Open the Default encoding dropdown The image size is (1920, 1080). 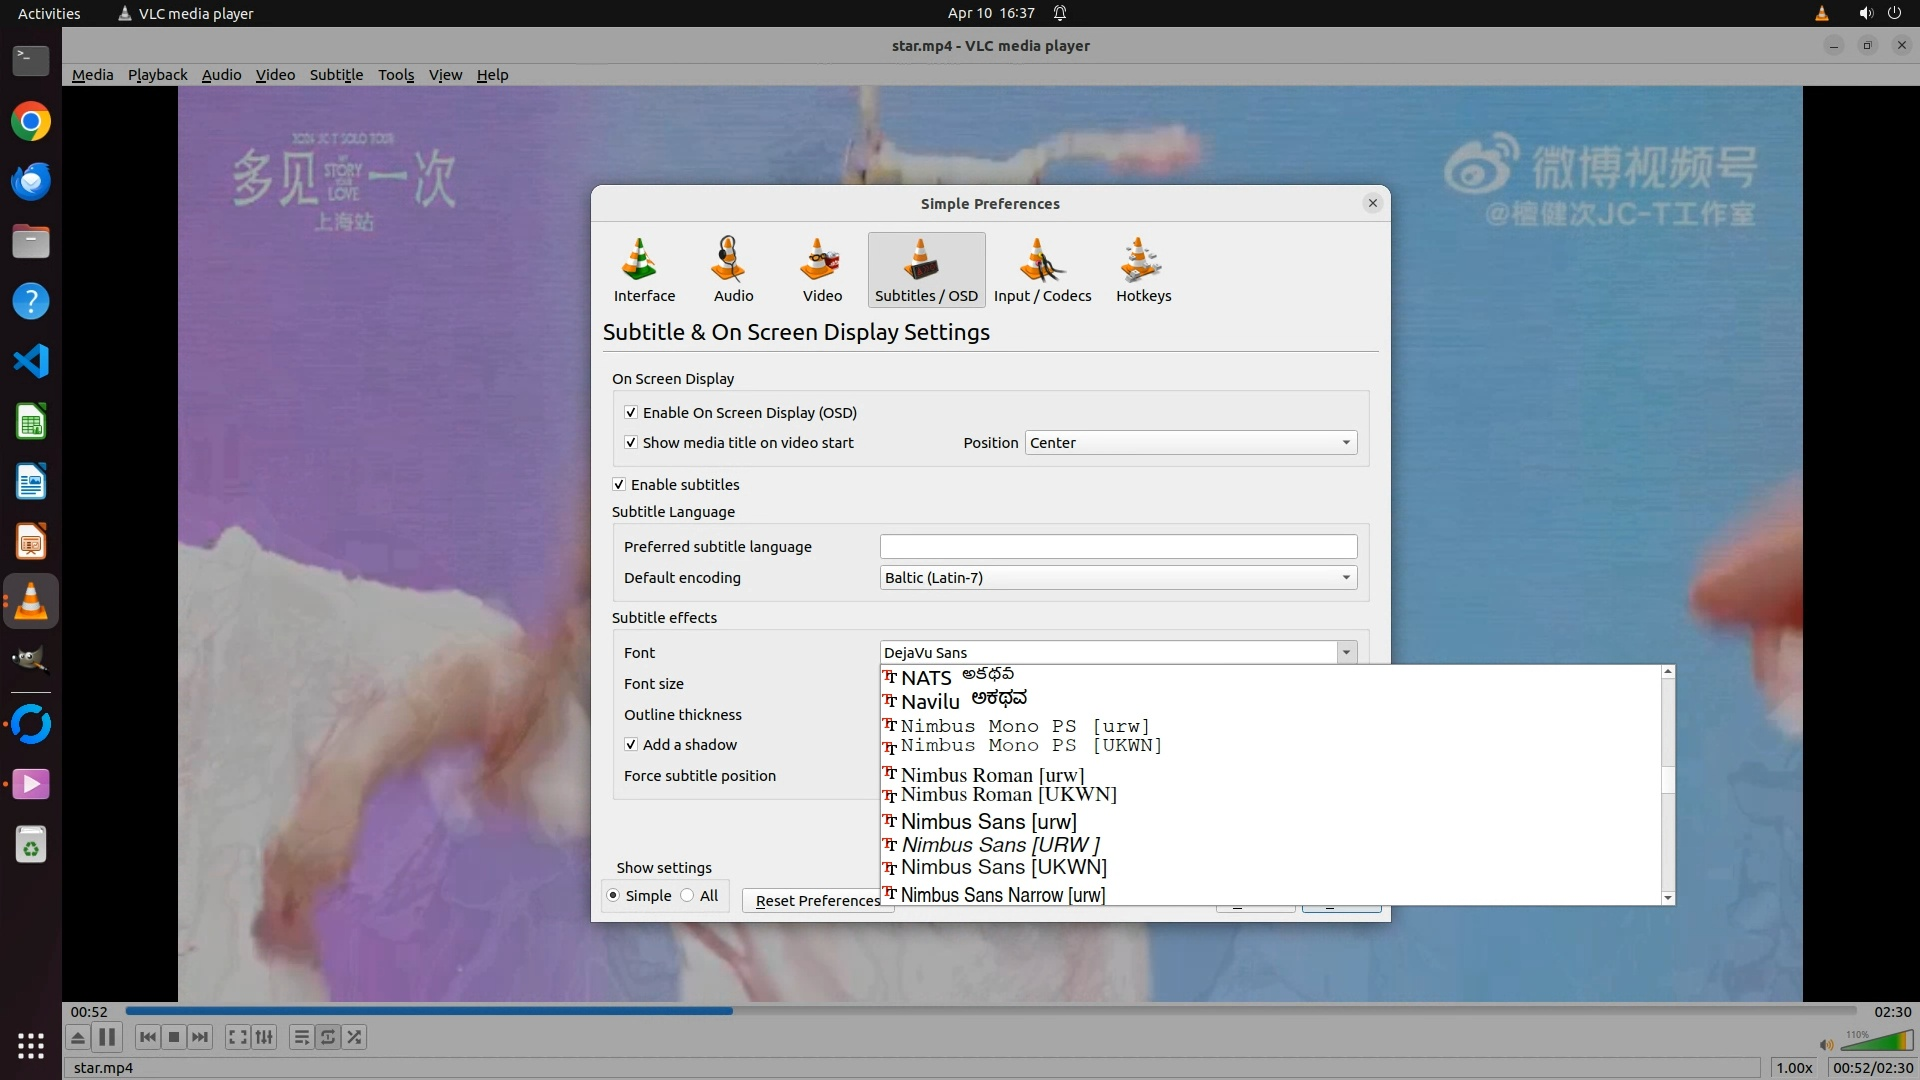click(x=1117, y=578)
